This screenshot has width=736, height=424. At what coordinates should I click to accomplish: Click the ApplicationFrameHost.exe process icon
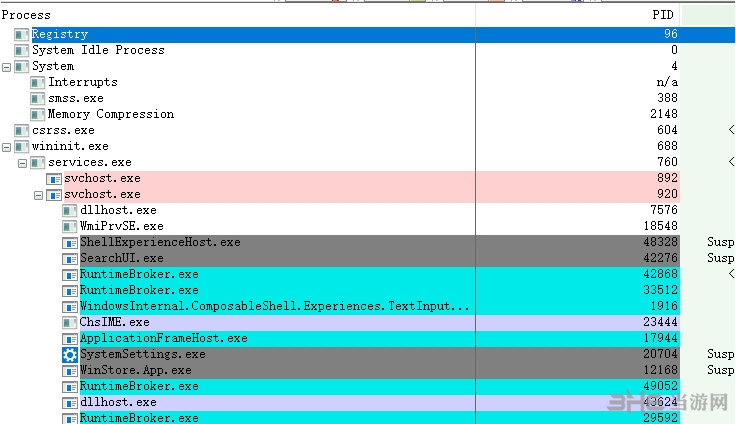click(x=70, y=338)
